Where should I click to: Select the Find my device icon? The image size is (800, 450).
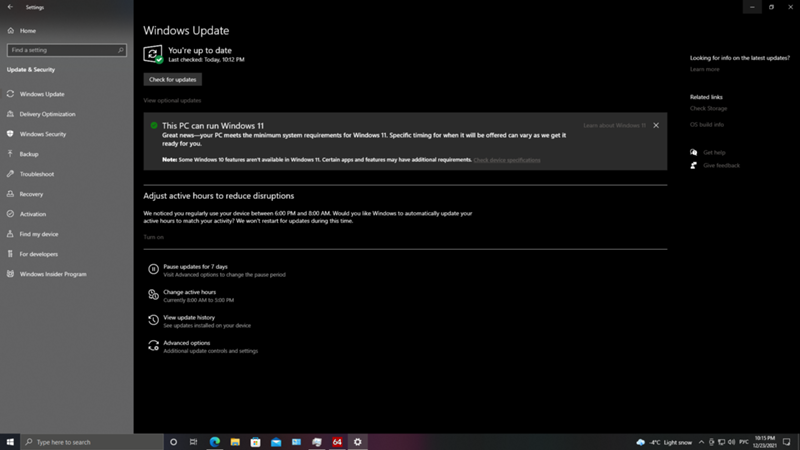pyautogui.click(x=10, y=234)
